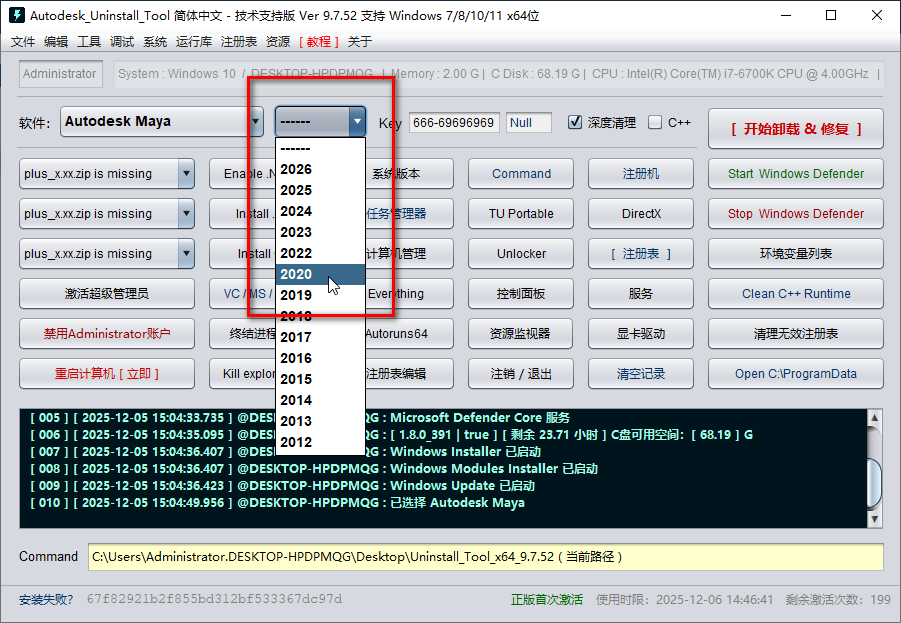The height and width of the screenshot is (623, 901).
Task: Open the 注册表 menu
Action: (x=239, y=41)
